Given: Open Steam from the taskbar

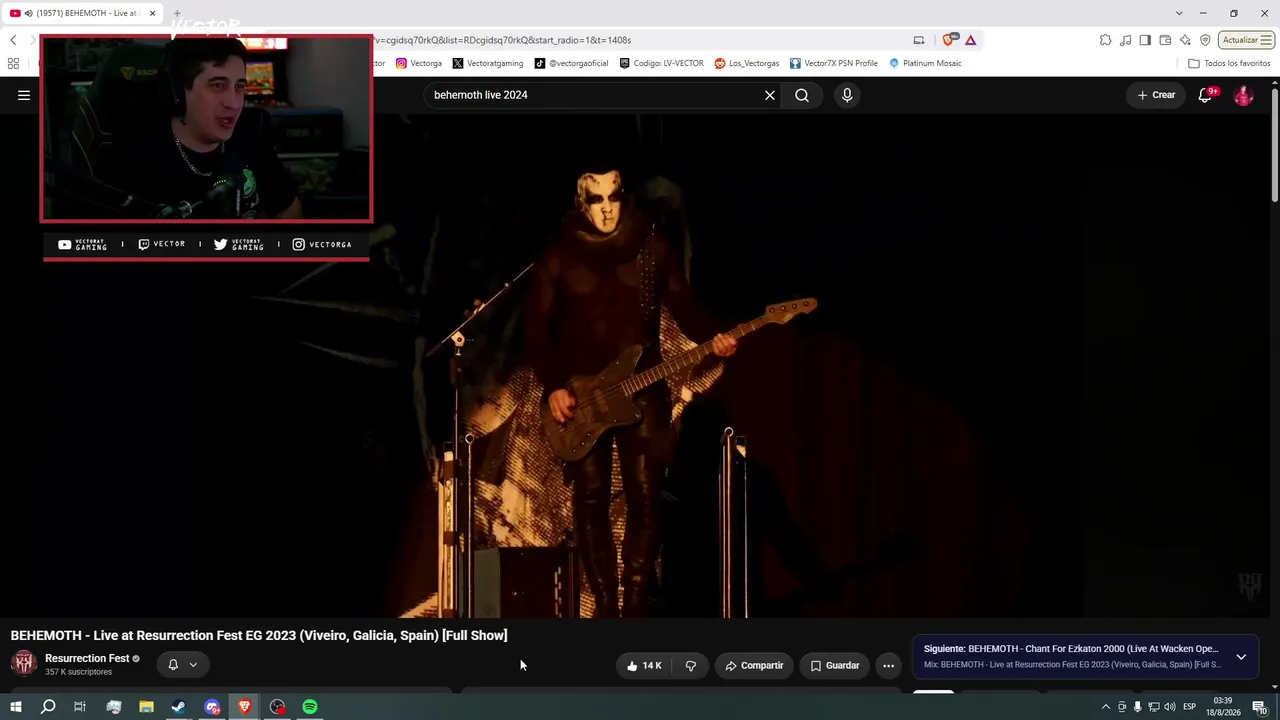Looking at the screenshot, I should 178,707.
